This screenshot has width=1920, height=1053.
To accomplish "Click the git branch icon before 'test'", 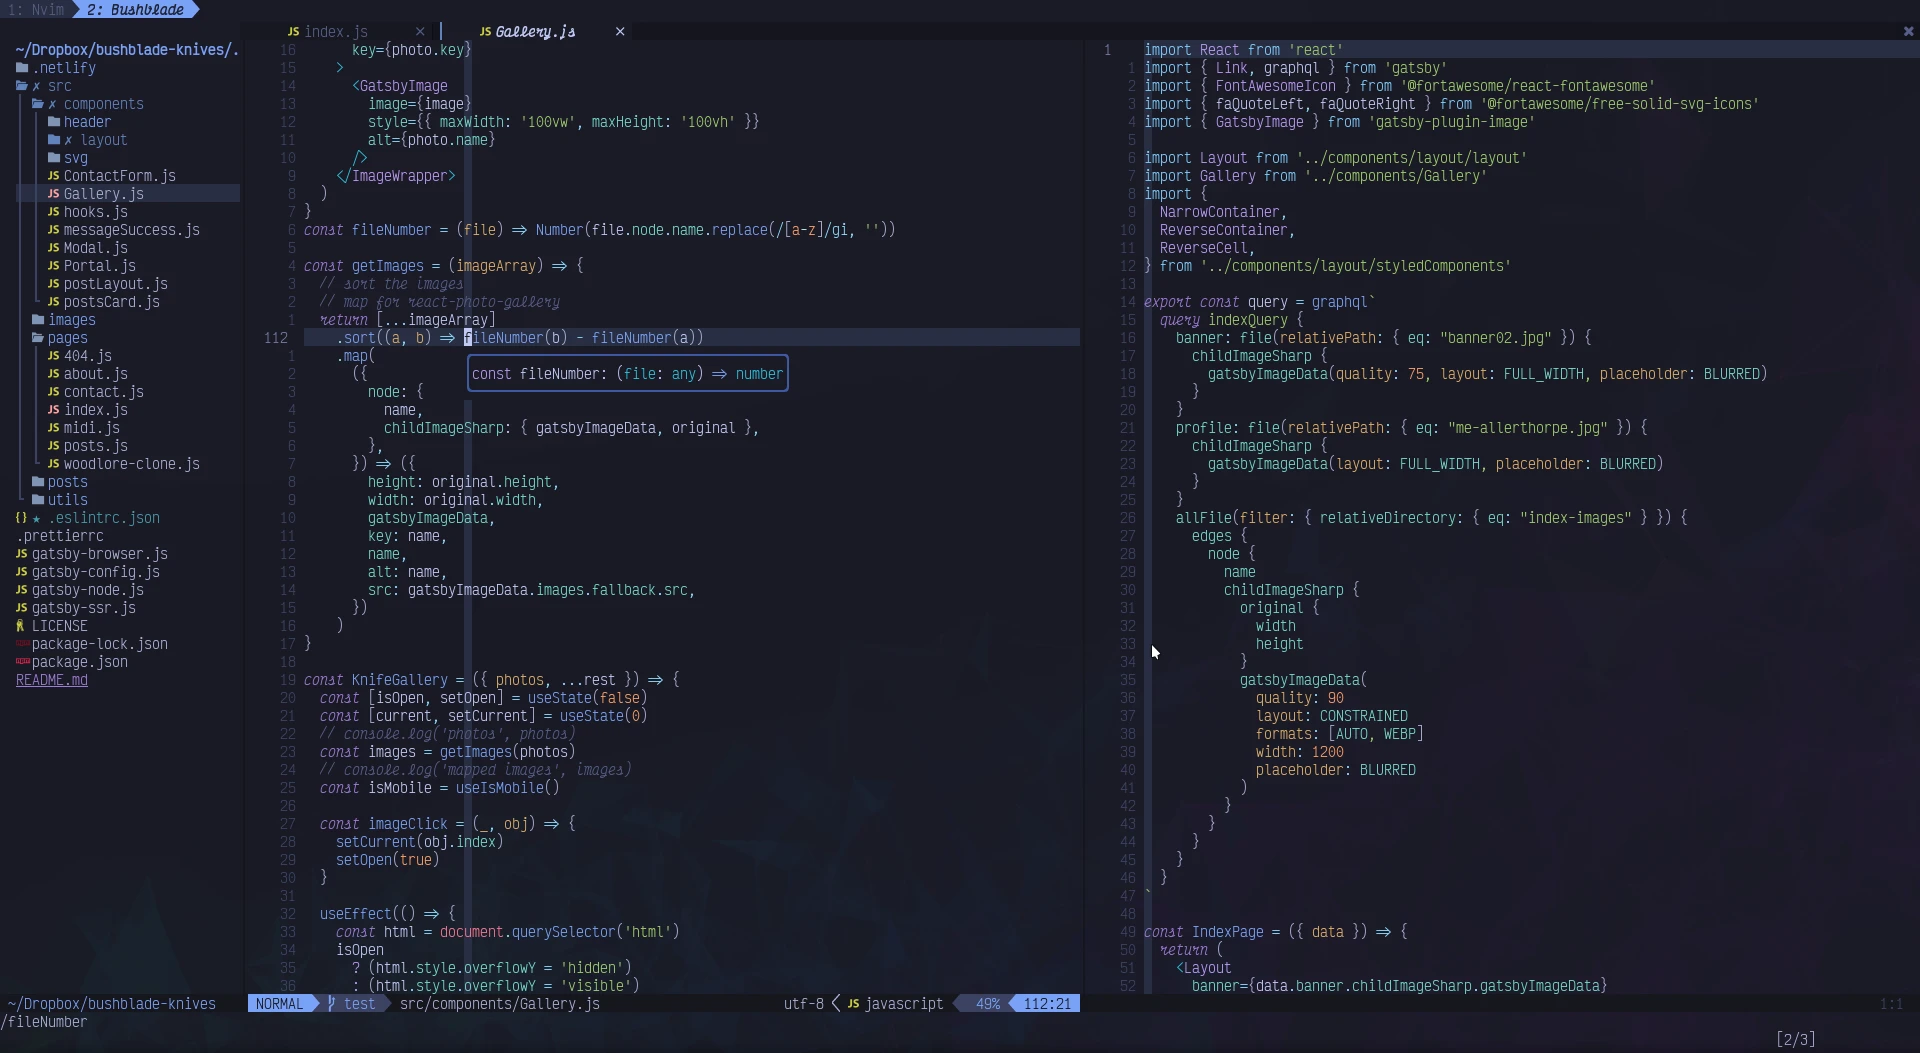I will click(x=330, y=1004).
